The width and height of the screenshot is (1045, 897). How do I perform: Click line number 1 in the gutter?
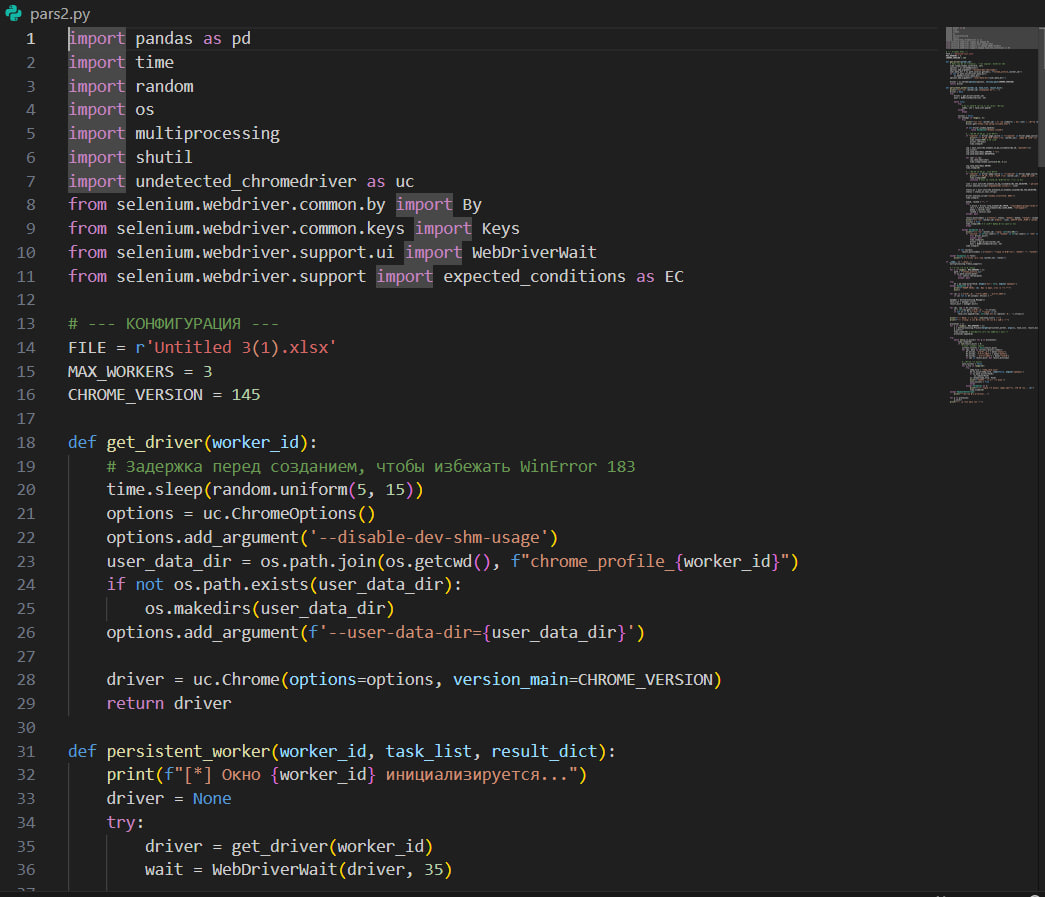pyautogui.click(x=31, y=39)
